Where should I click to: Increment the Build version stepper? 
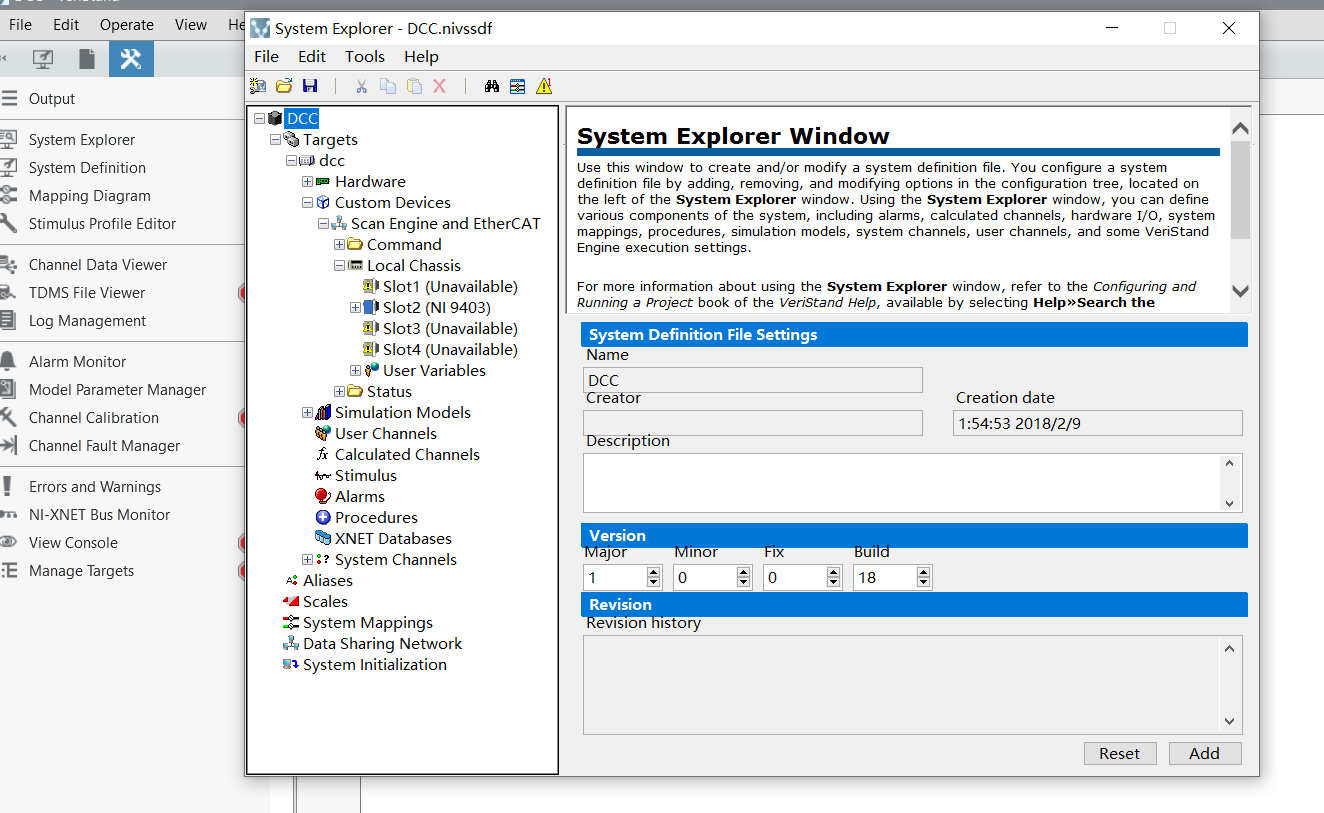click(922, 572)
